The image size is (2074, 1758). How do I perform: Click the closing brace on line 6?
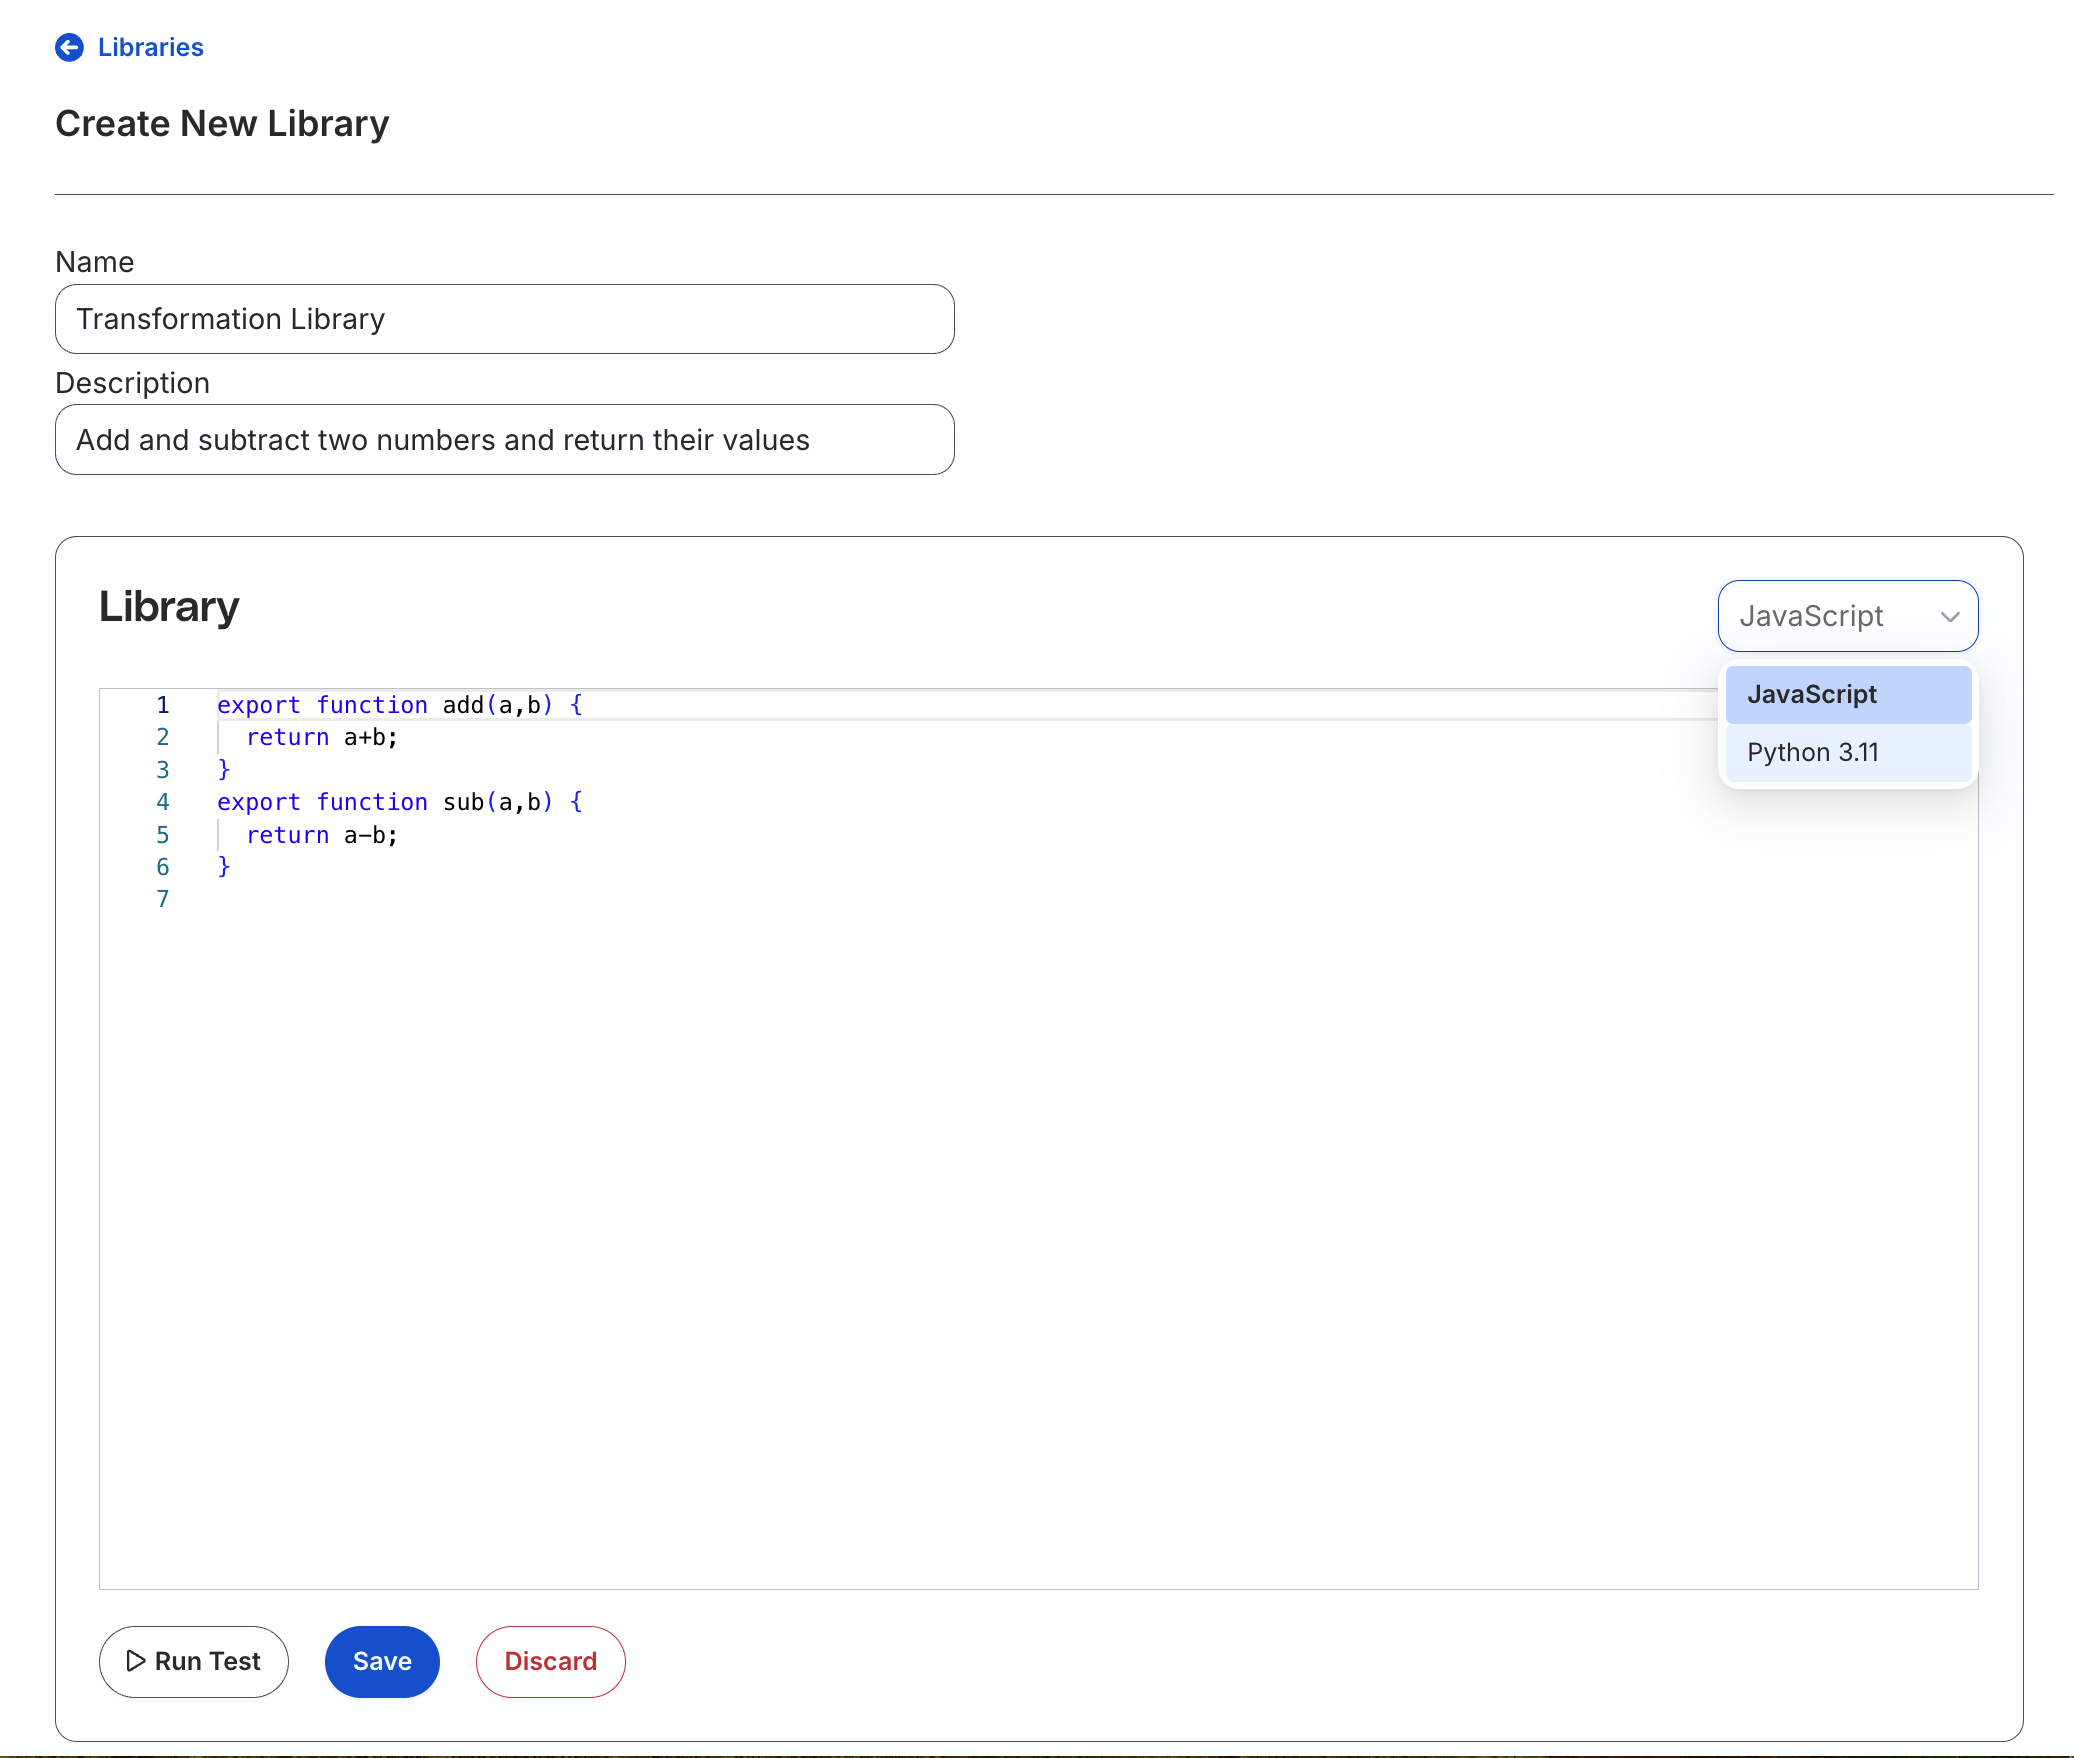pos(224,866)
